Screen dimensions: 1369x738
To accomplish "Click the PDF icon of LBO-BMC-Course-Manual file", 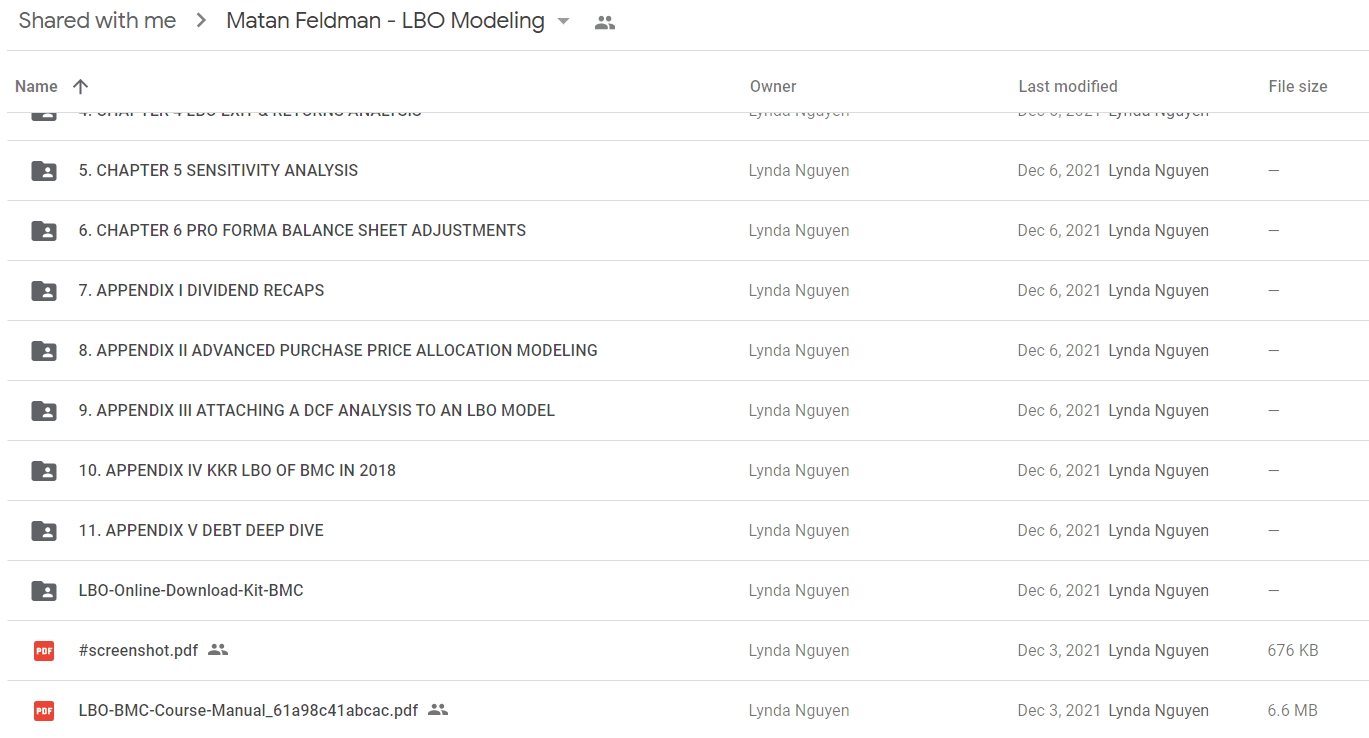I will (44, 711).
